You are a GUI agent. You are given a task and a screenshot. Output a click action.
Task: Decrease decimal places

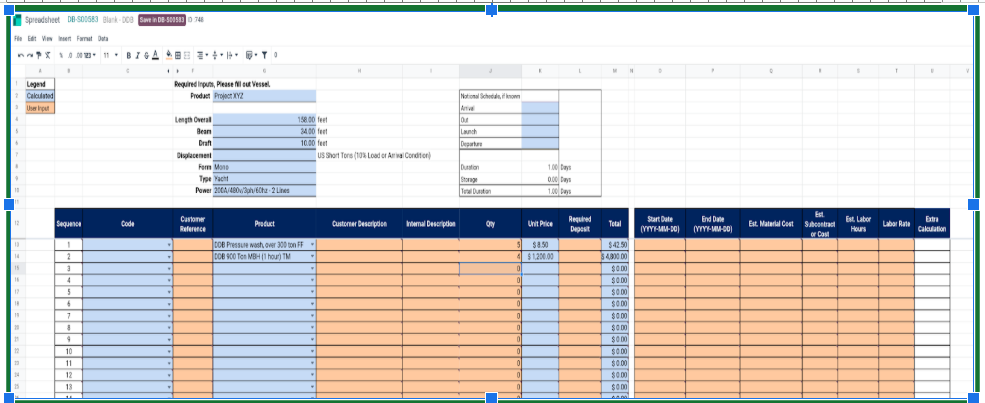tap(70, 55)
